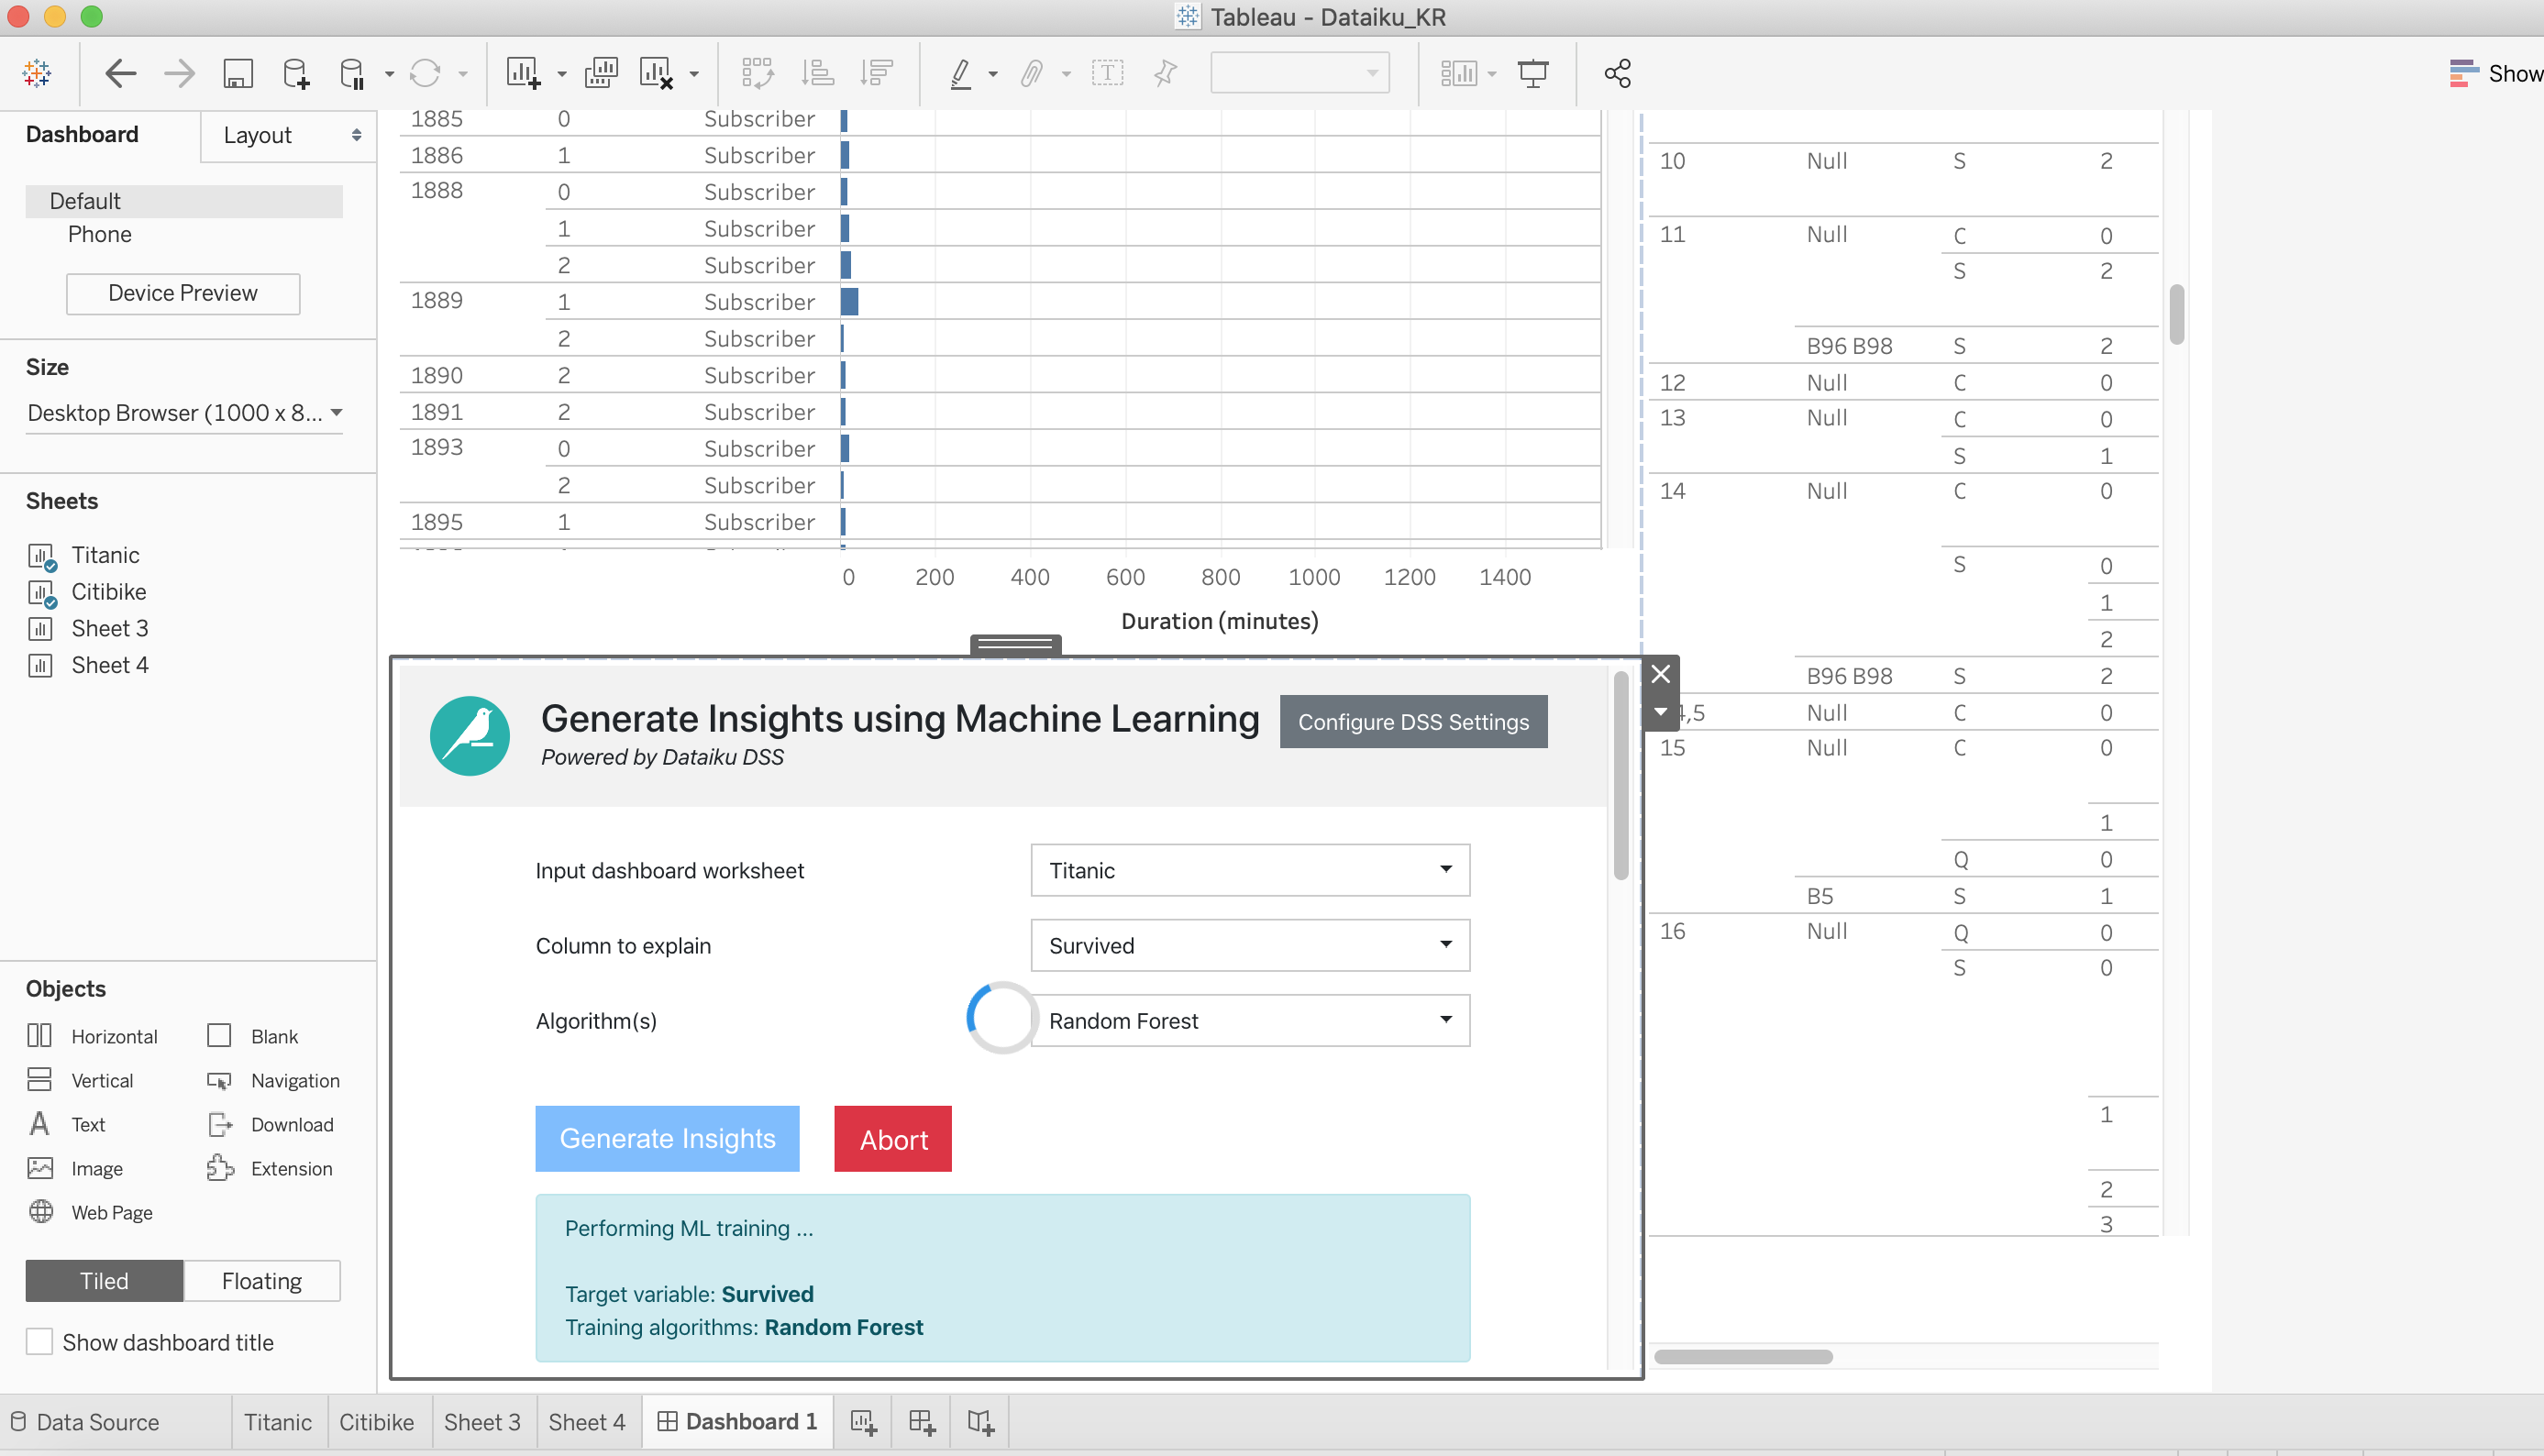Select Sheet 4 in the Sheets list
Viewport: 2544px width, 1456px height.
(x=109, y=665)
